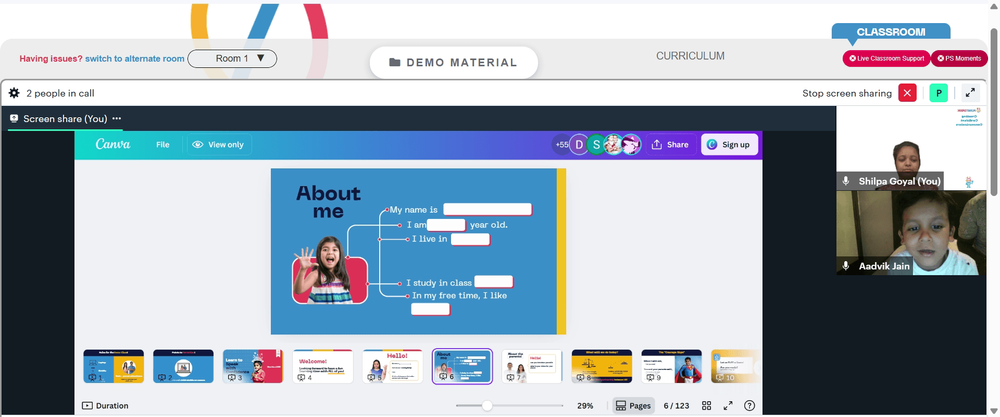Screen dimensions: 1000x417
Task: Open call settings gear icon
Action: coord(14,93)
